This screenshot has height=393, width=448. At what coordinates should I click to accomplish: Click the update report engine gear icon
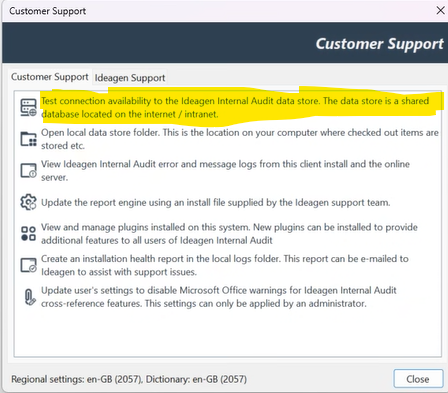tap(28, 202)
